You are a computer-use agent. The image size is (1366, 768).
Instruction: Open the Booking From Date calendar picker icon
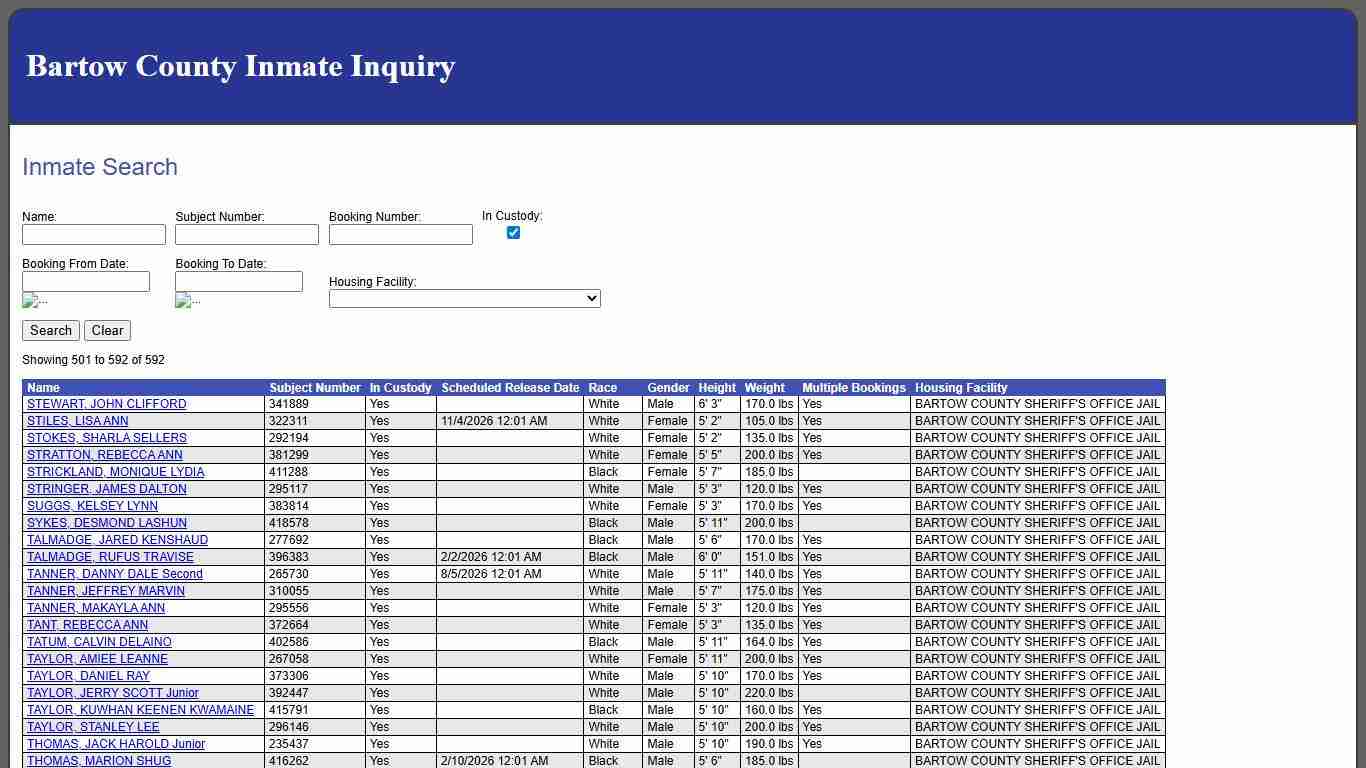click(34, 300)
